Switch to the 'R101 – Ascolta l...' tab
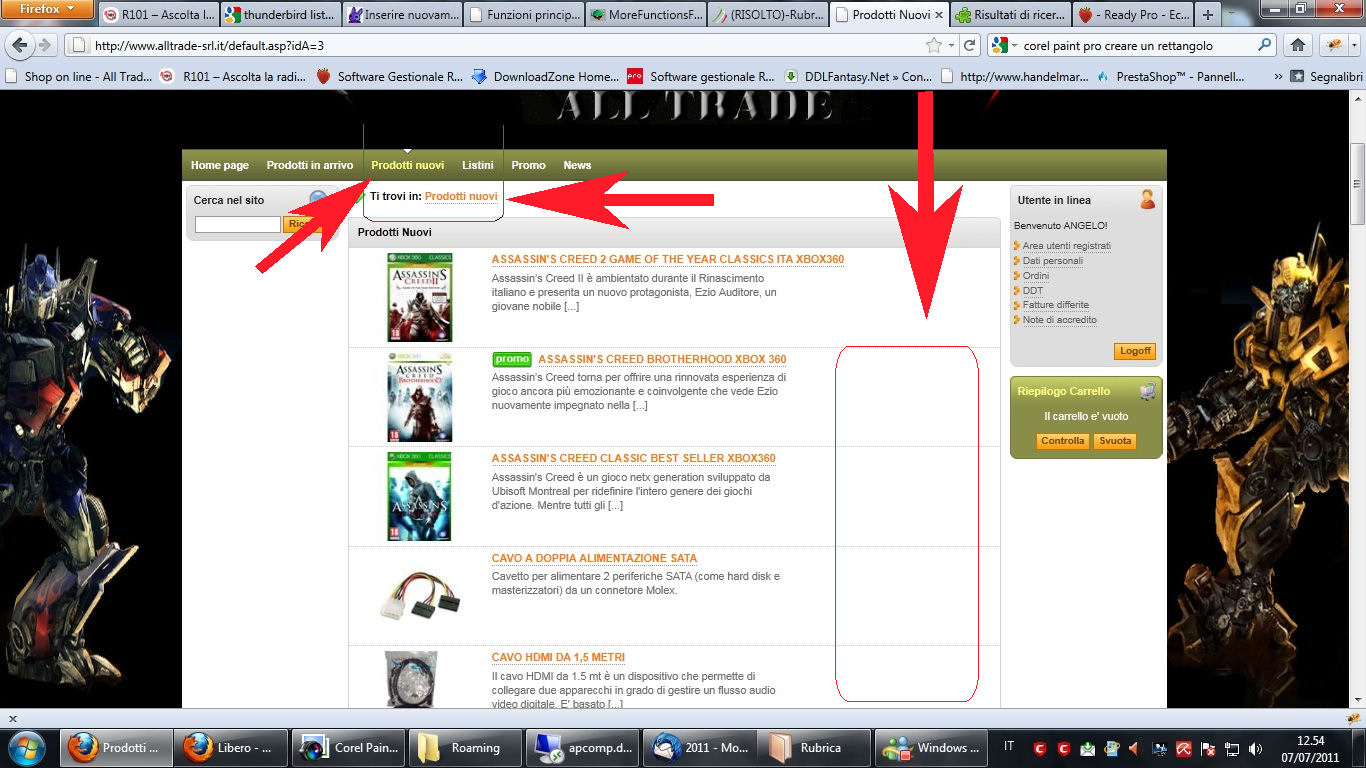 (x=158, y=15)
